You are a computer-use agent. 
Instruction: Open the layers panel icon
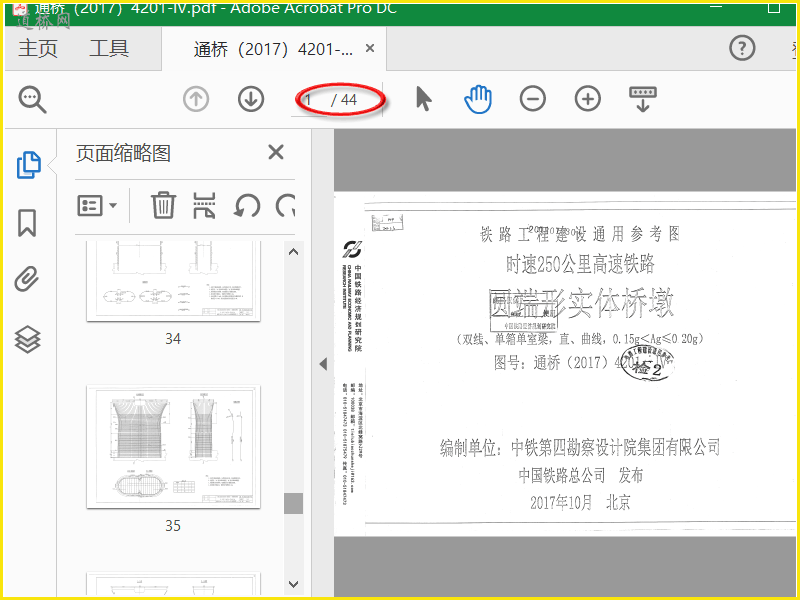coord(27,339)
